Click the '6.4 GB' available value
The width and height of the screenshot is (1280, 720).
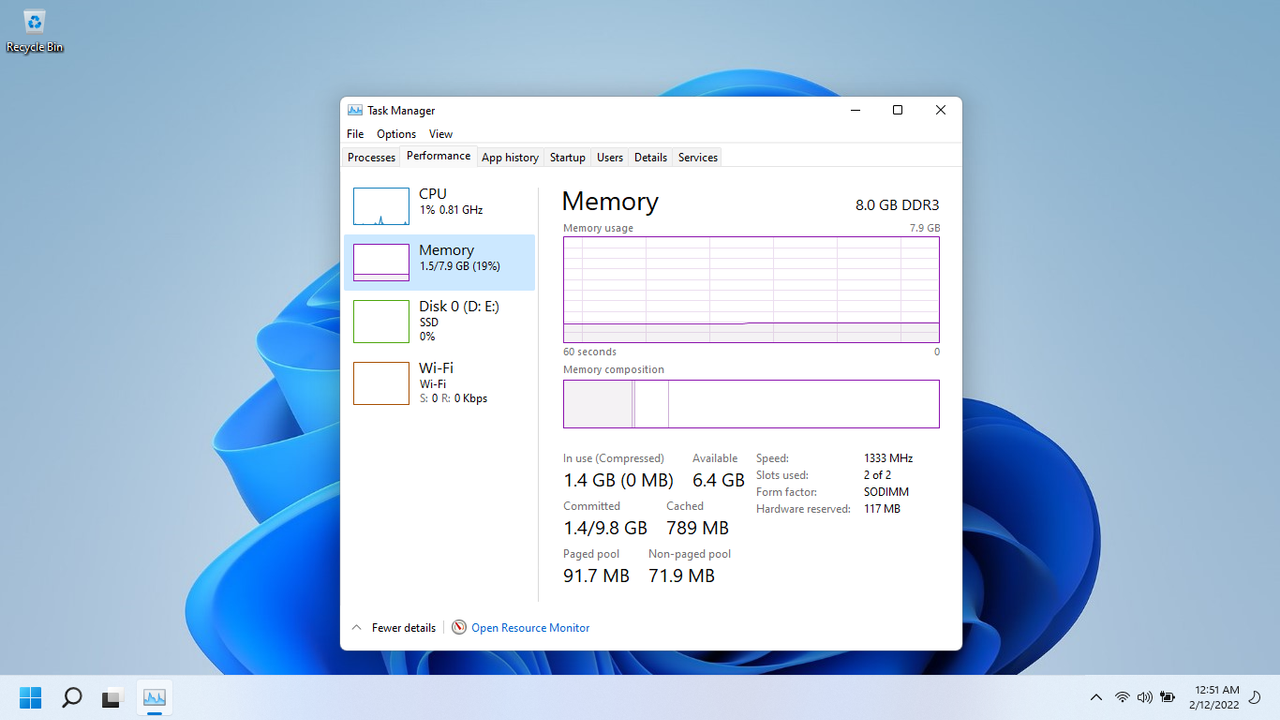pos(719,480)
